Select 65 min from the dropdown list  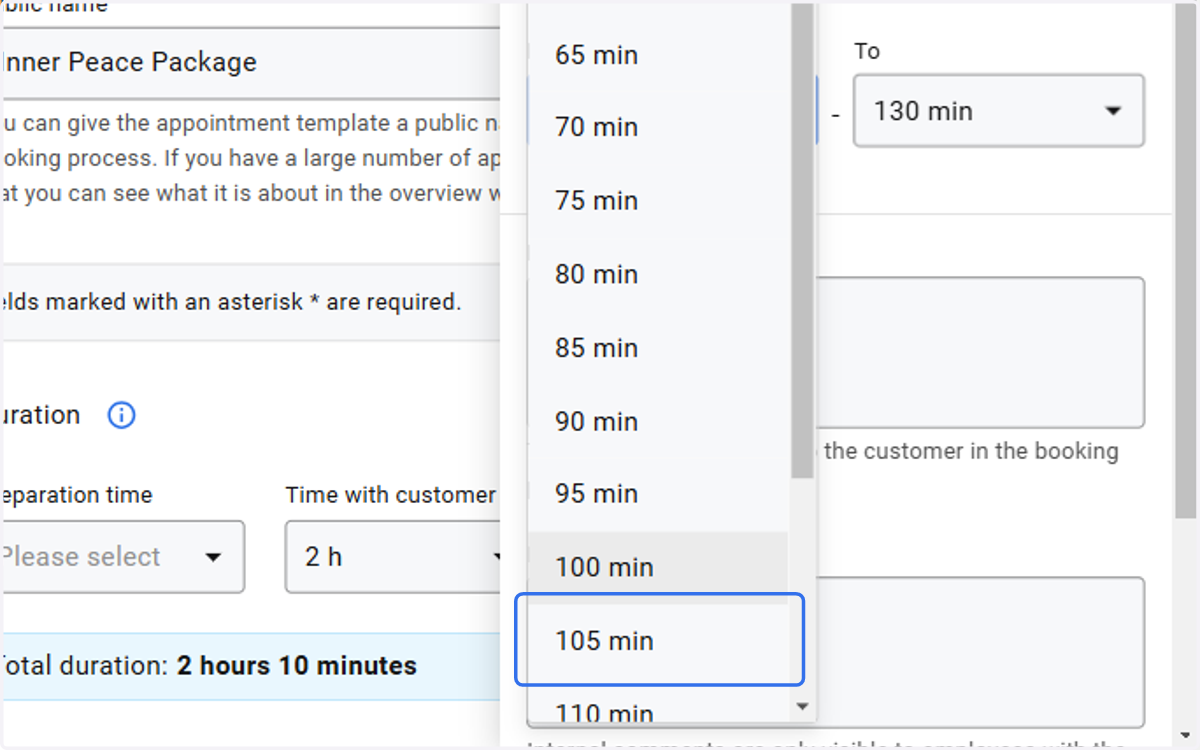(x=658, y=54)
